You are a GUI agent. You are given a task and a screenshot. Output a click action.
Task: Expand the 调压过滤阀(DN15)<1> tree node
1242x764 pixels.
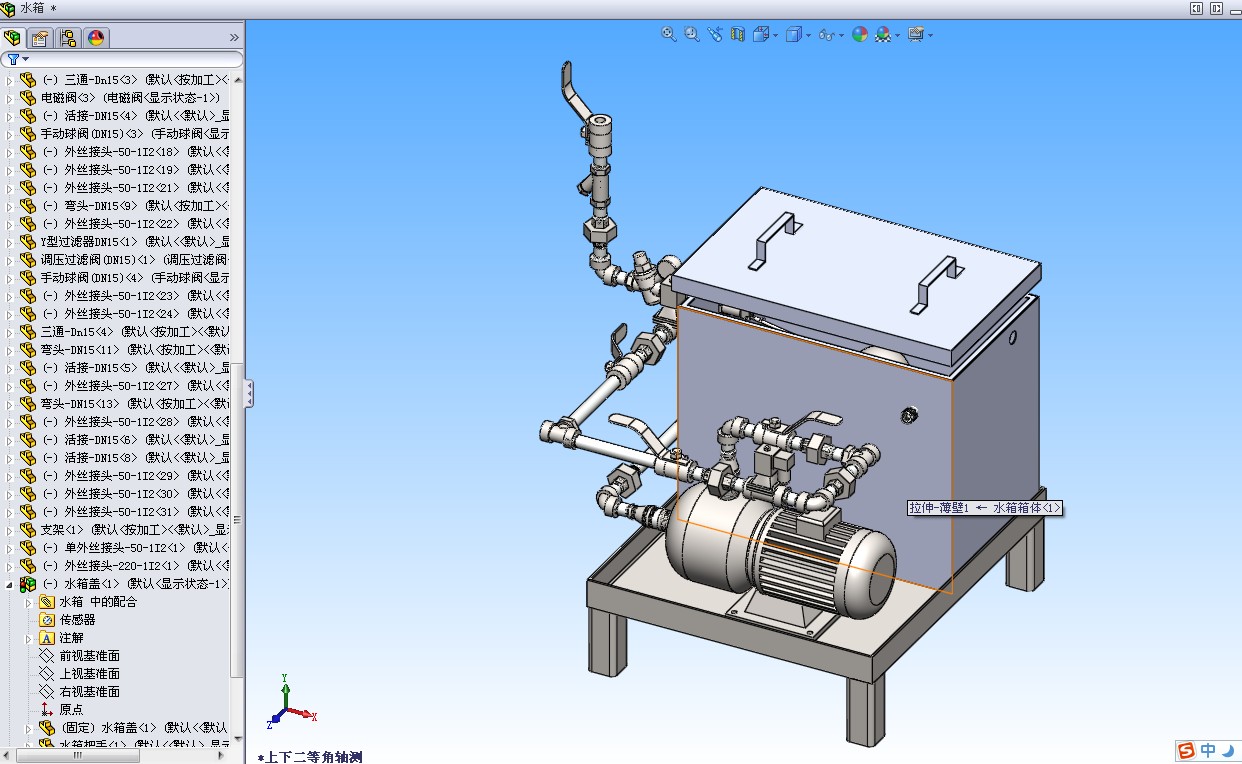[11, 260]
